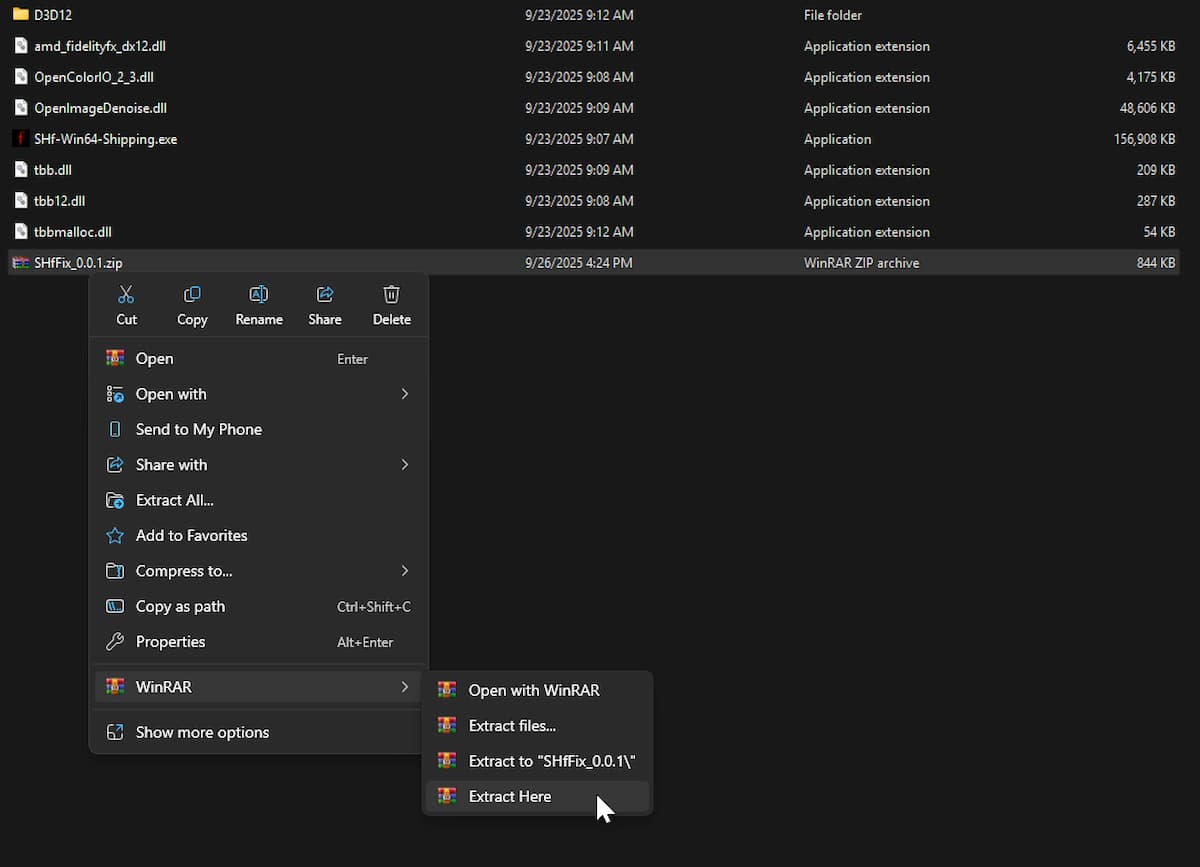Screen dimensions: 1200x867
Task: Click the Delete trash icon
Action: point(391,294)
